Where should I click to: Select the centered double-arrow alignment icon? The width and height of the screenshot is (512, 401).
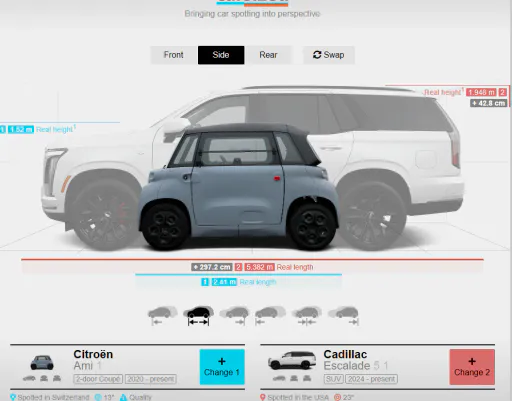pyautogui.click(x=198, y=315)
